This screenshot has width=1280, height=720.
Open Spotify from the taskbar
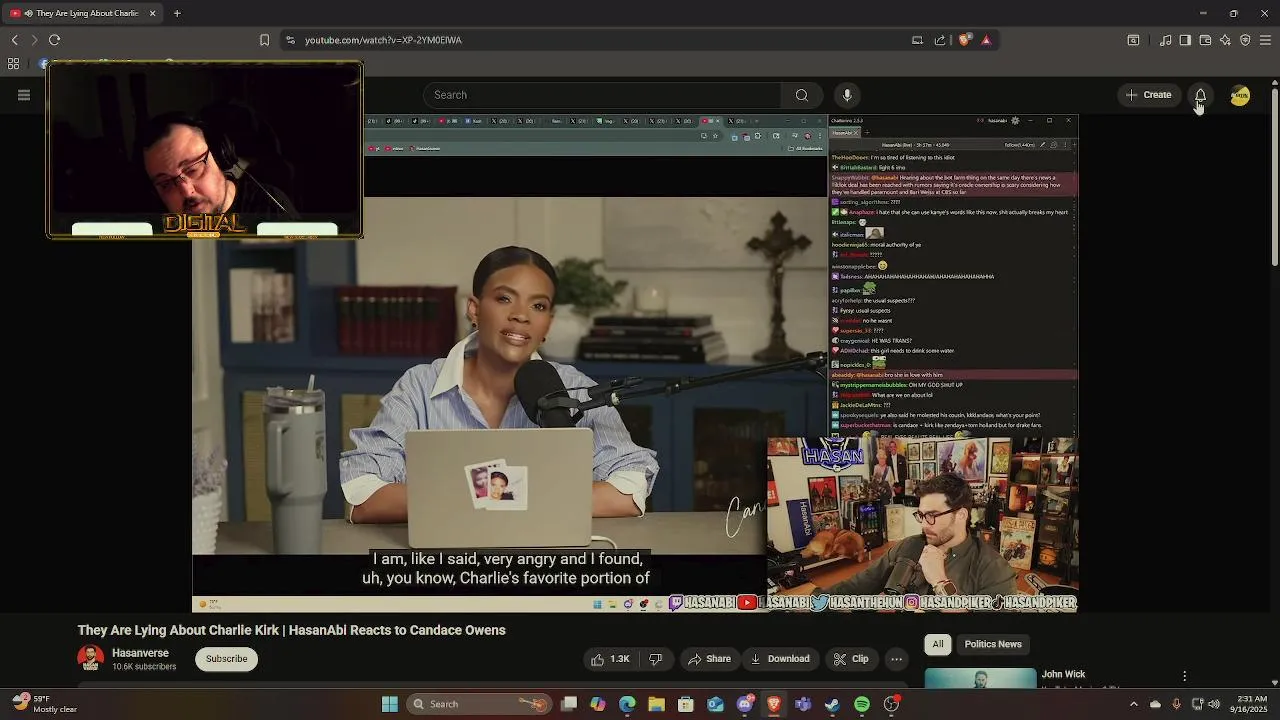point(862,704)
